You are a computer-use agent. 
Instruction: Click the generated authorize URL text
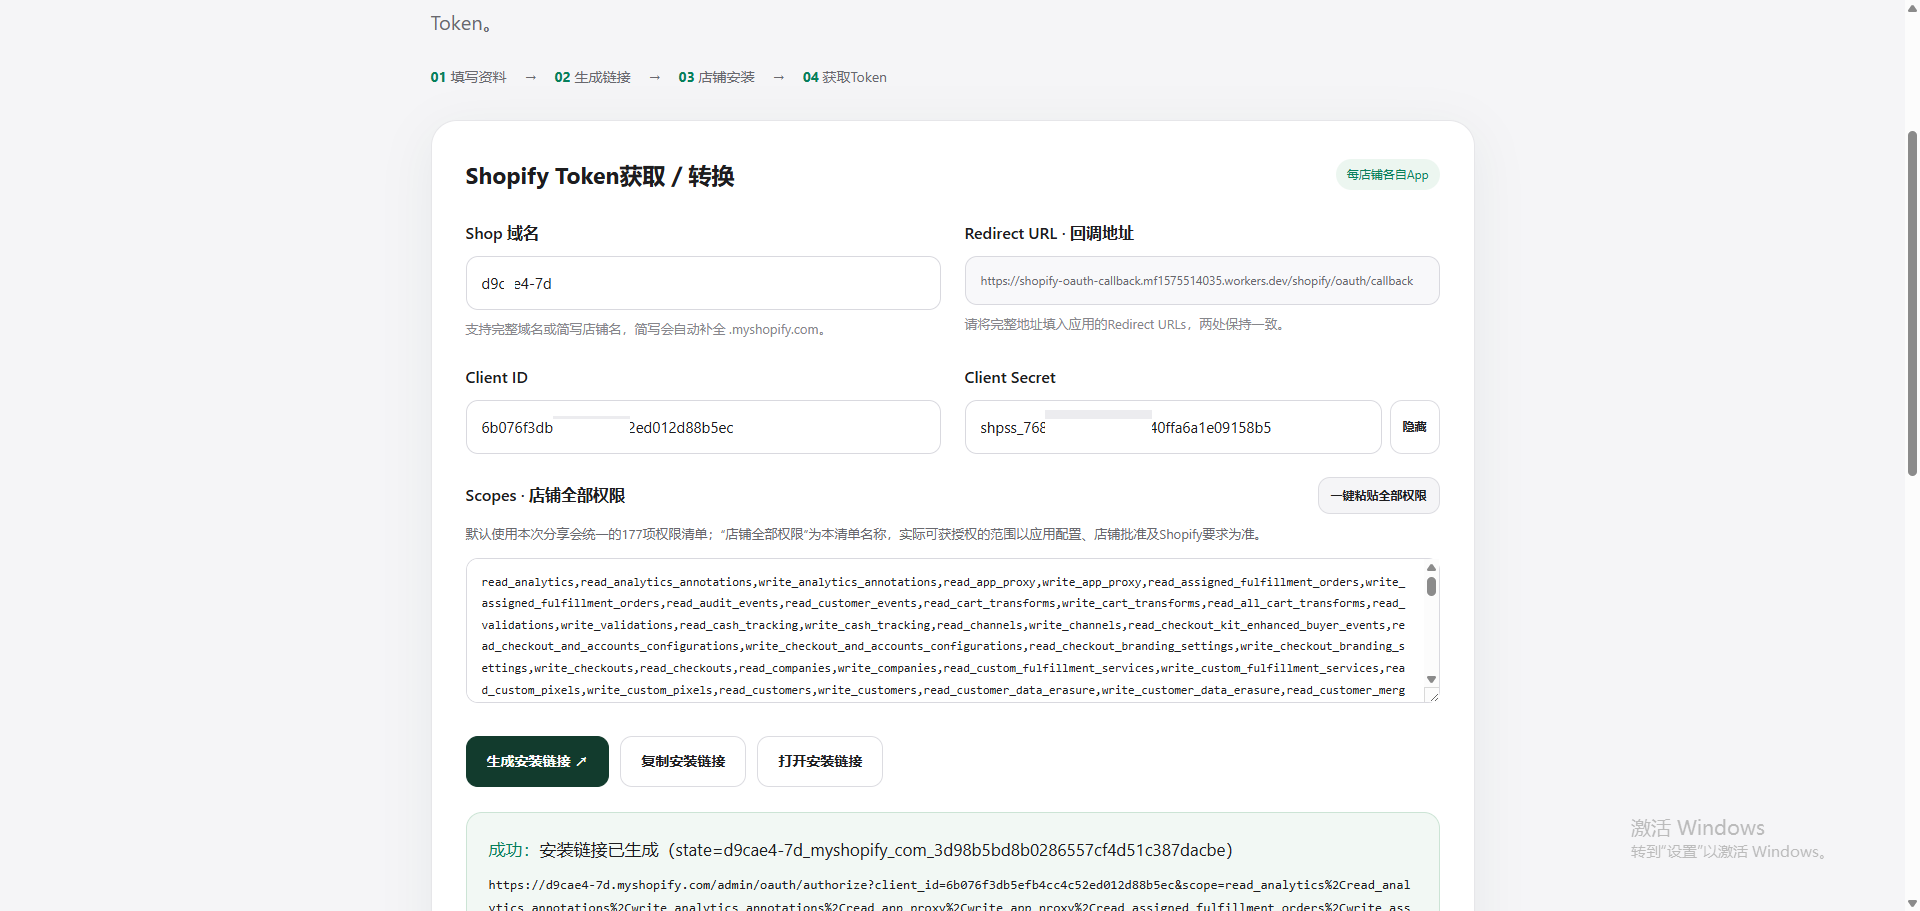(949, 896)
